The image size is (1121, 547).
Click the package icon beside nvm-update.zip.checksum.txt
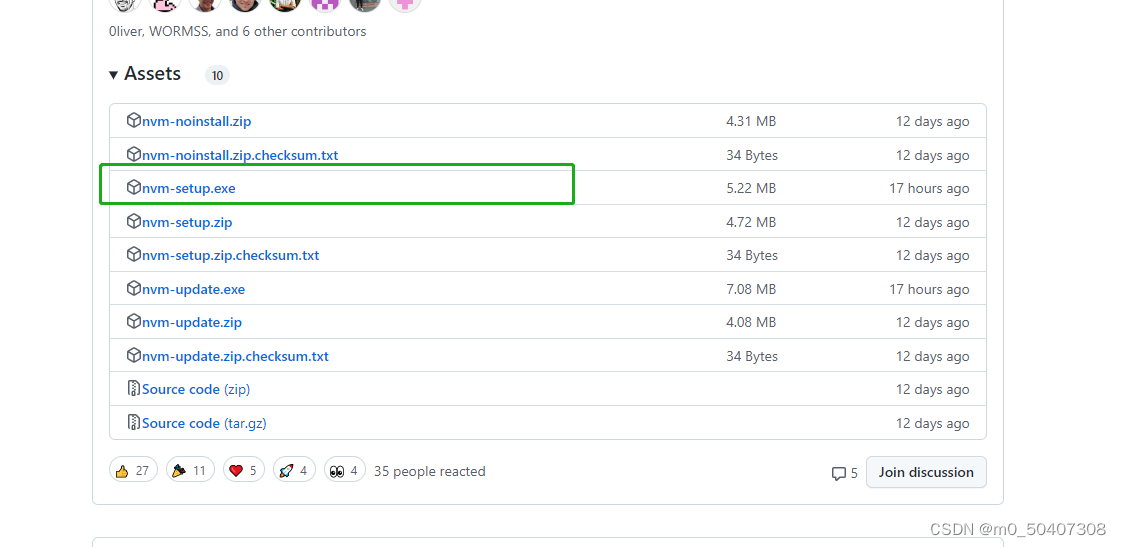(133, 355)
